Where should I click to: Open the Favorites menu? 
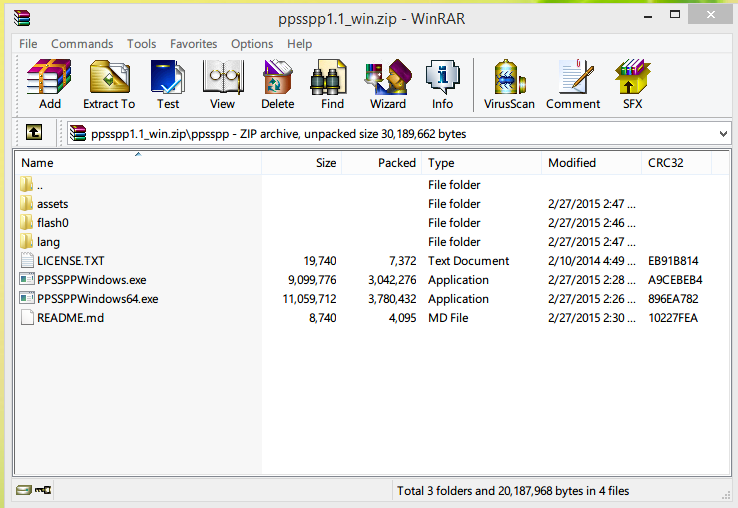(x=193, y=44)
